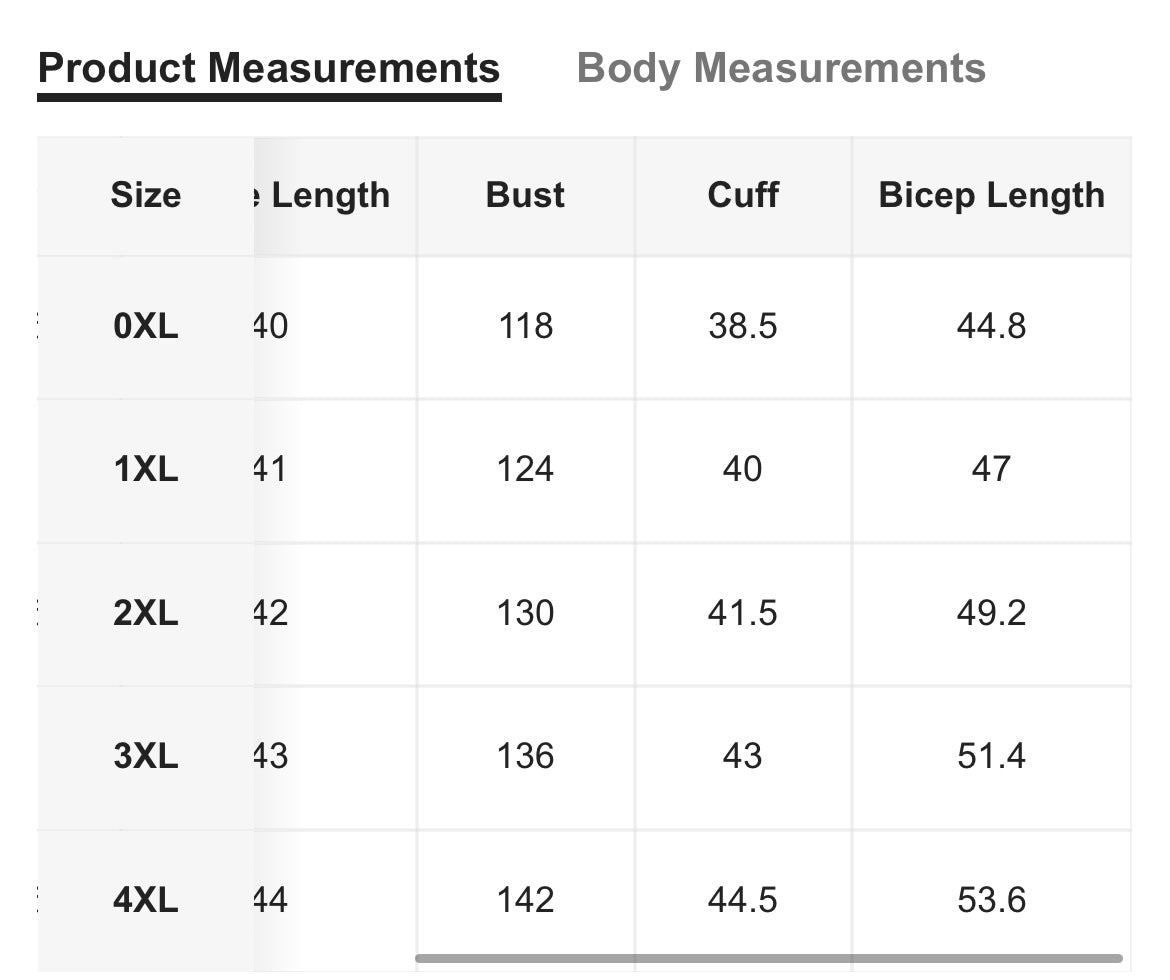Click the 53.6 bicep length value
1170x980 pixels.
(992, 900)
